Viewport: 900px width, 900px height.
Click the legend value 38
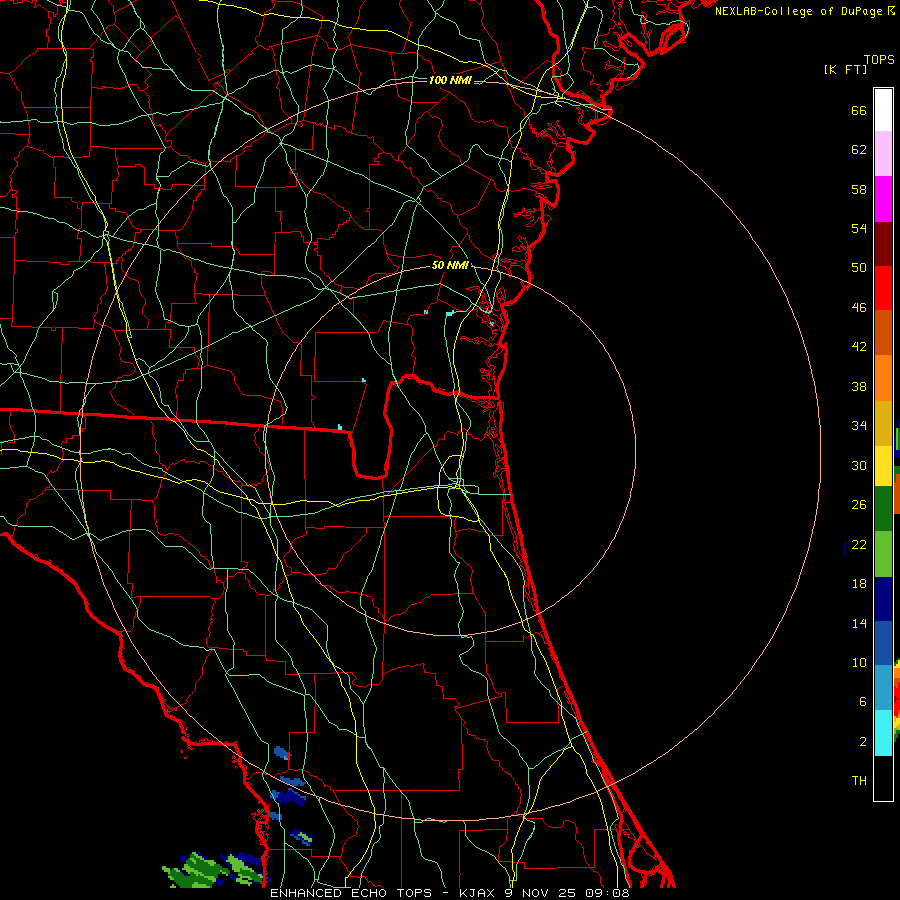tap(859, 386)
